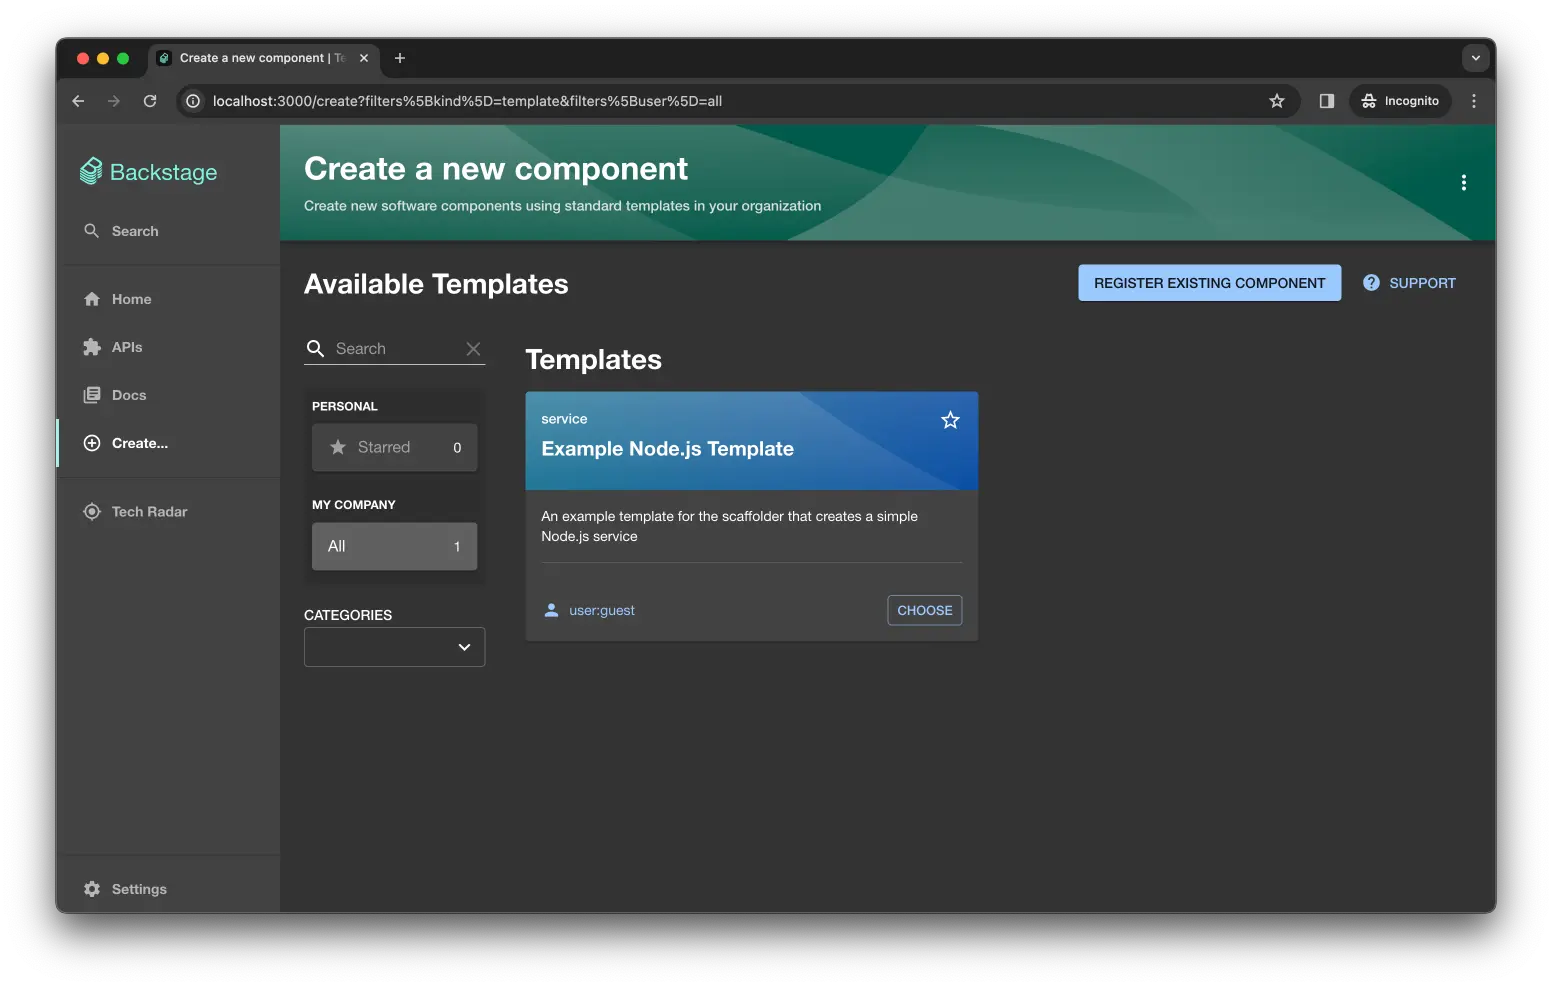Expand the Categories dropdown
Viewport: 1552px width, 987px height.
(x=394, y=647)
